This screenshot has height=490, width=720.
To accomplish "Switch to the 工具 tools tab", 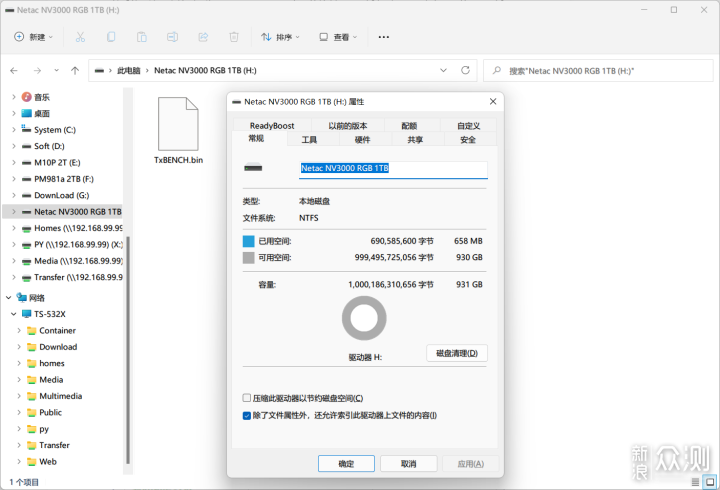I will coord(309,140).
